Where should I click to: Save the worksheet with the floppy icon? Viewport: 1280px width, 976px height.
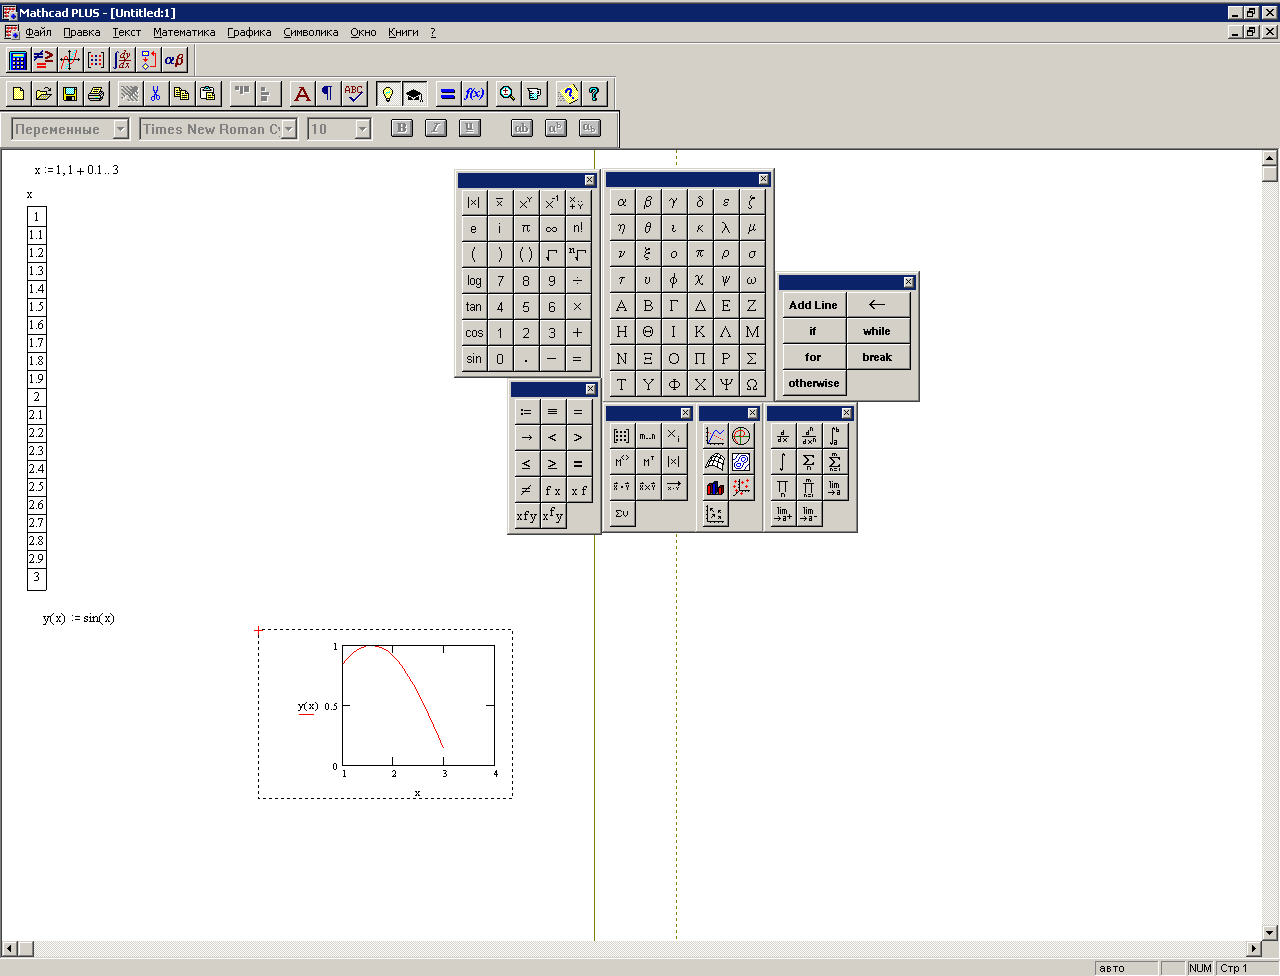click(x=70, y=94)
